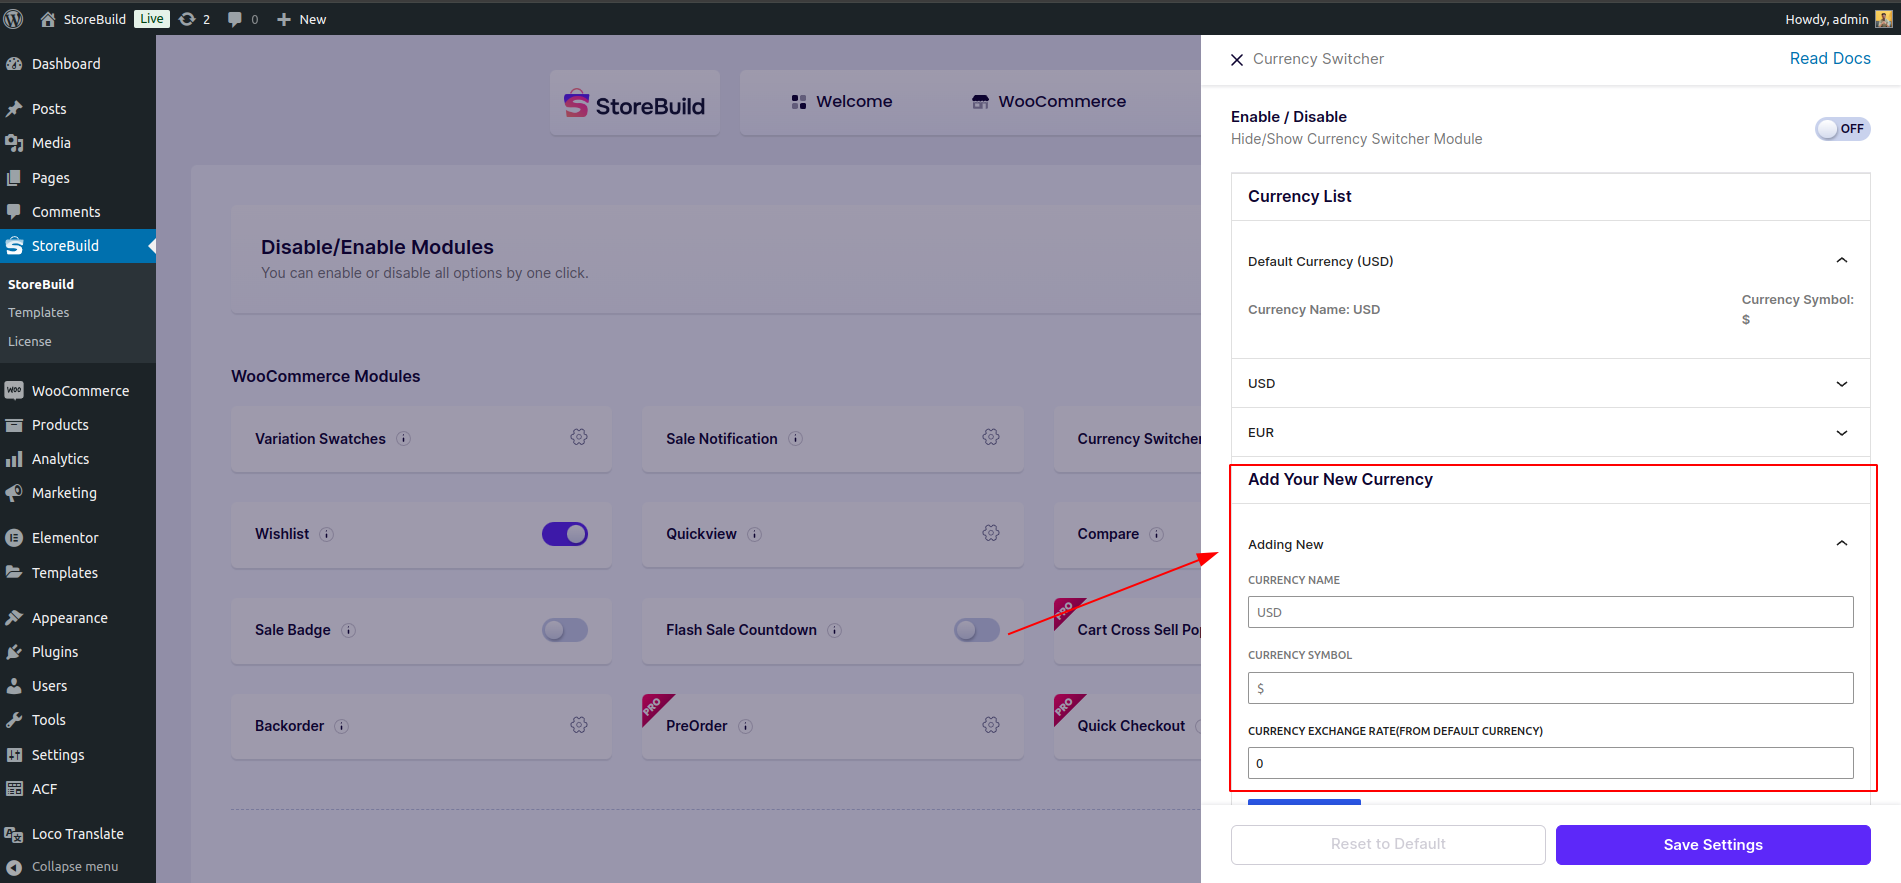The image size is (1901, 883).
Task: Click info icon beside Compare
Action: (x=1157, y=535)
